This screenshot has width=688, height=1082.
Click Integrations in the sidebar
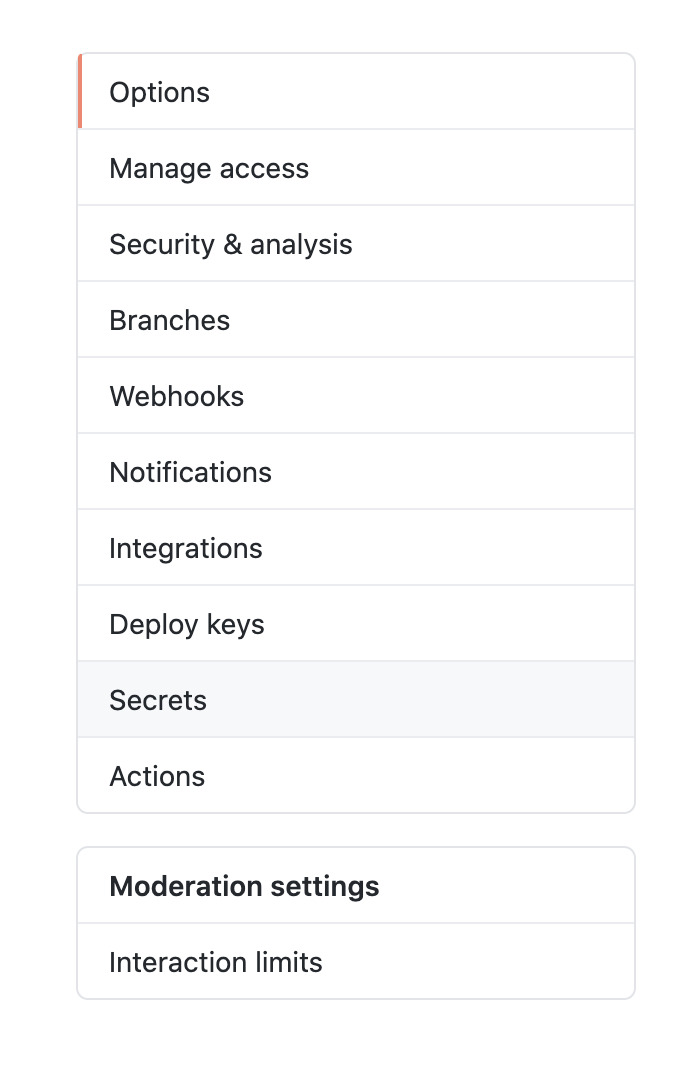point(186,548)
